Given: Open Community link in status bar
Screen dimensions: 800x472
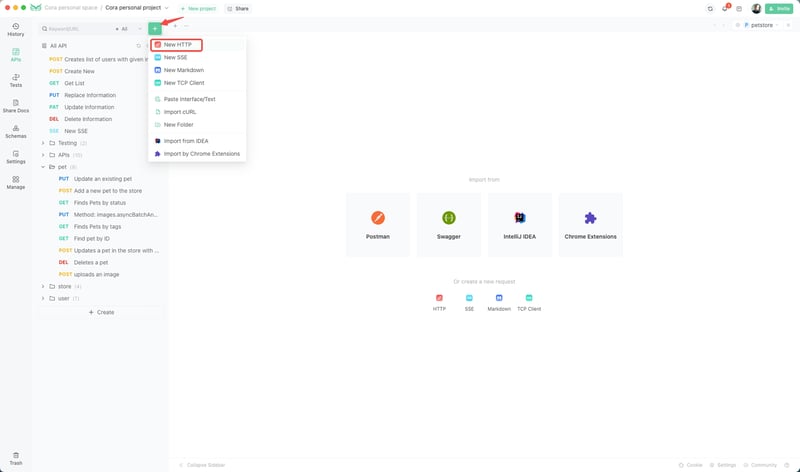Looking at the screenshot, I should click(760, 465).
